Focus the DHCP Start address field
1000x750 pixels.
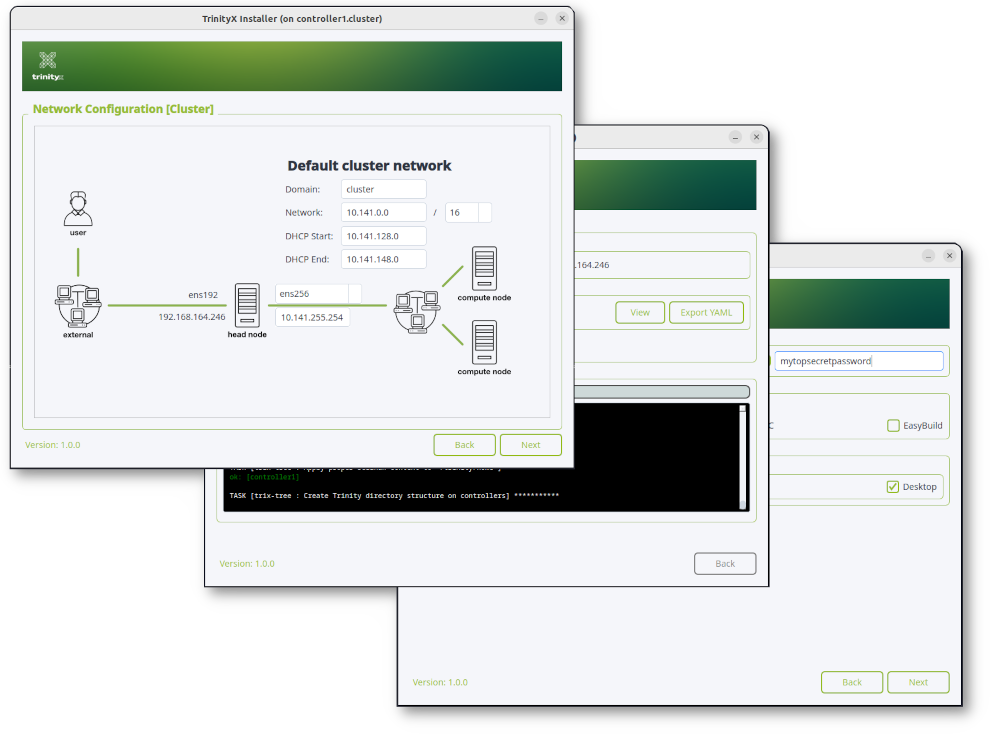pyautogui.click(x=384, y=236)
